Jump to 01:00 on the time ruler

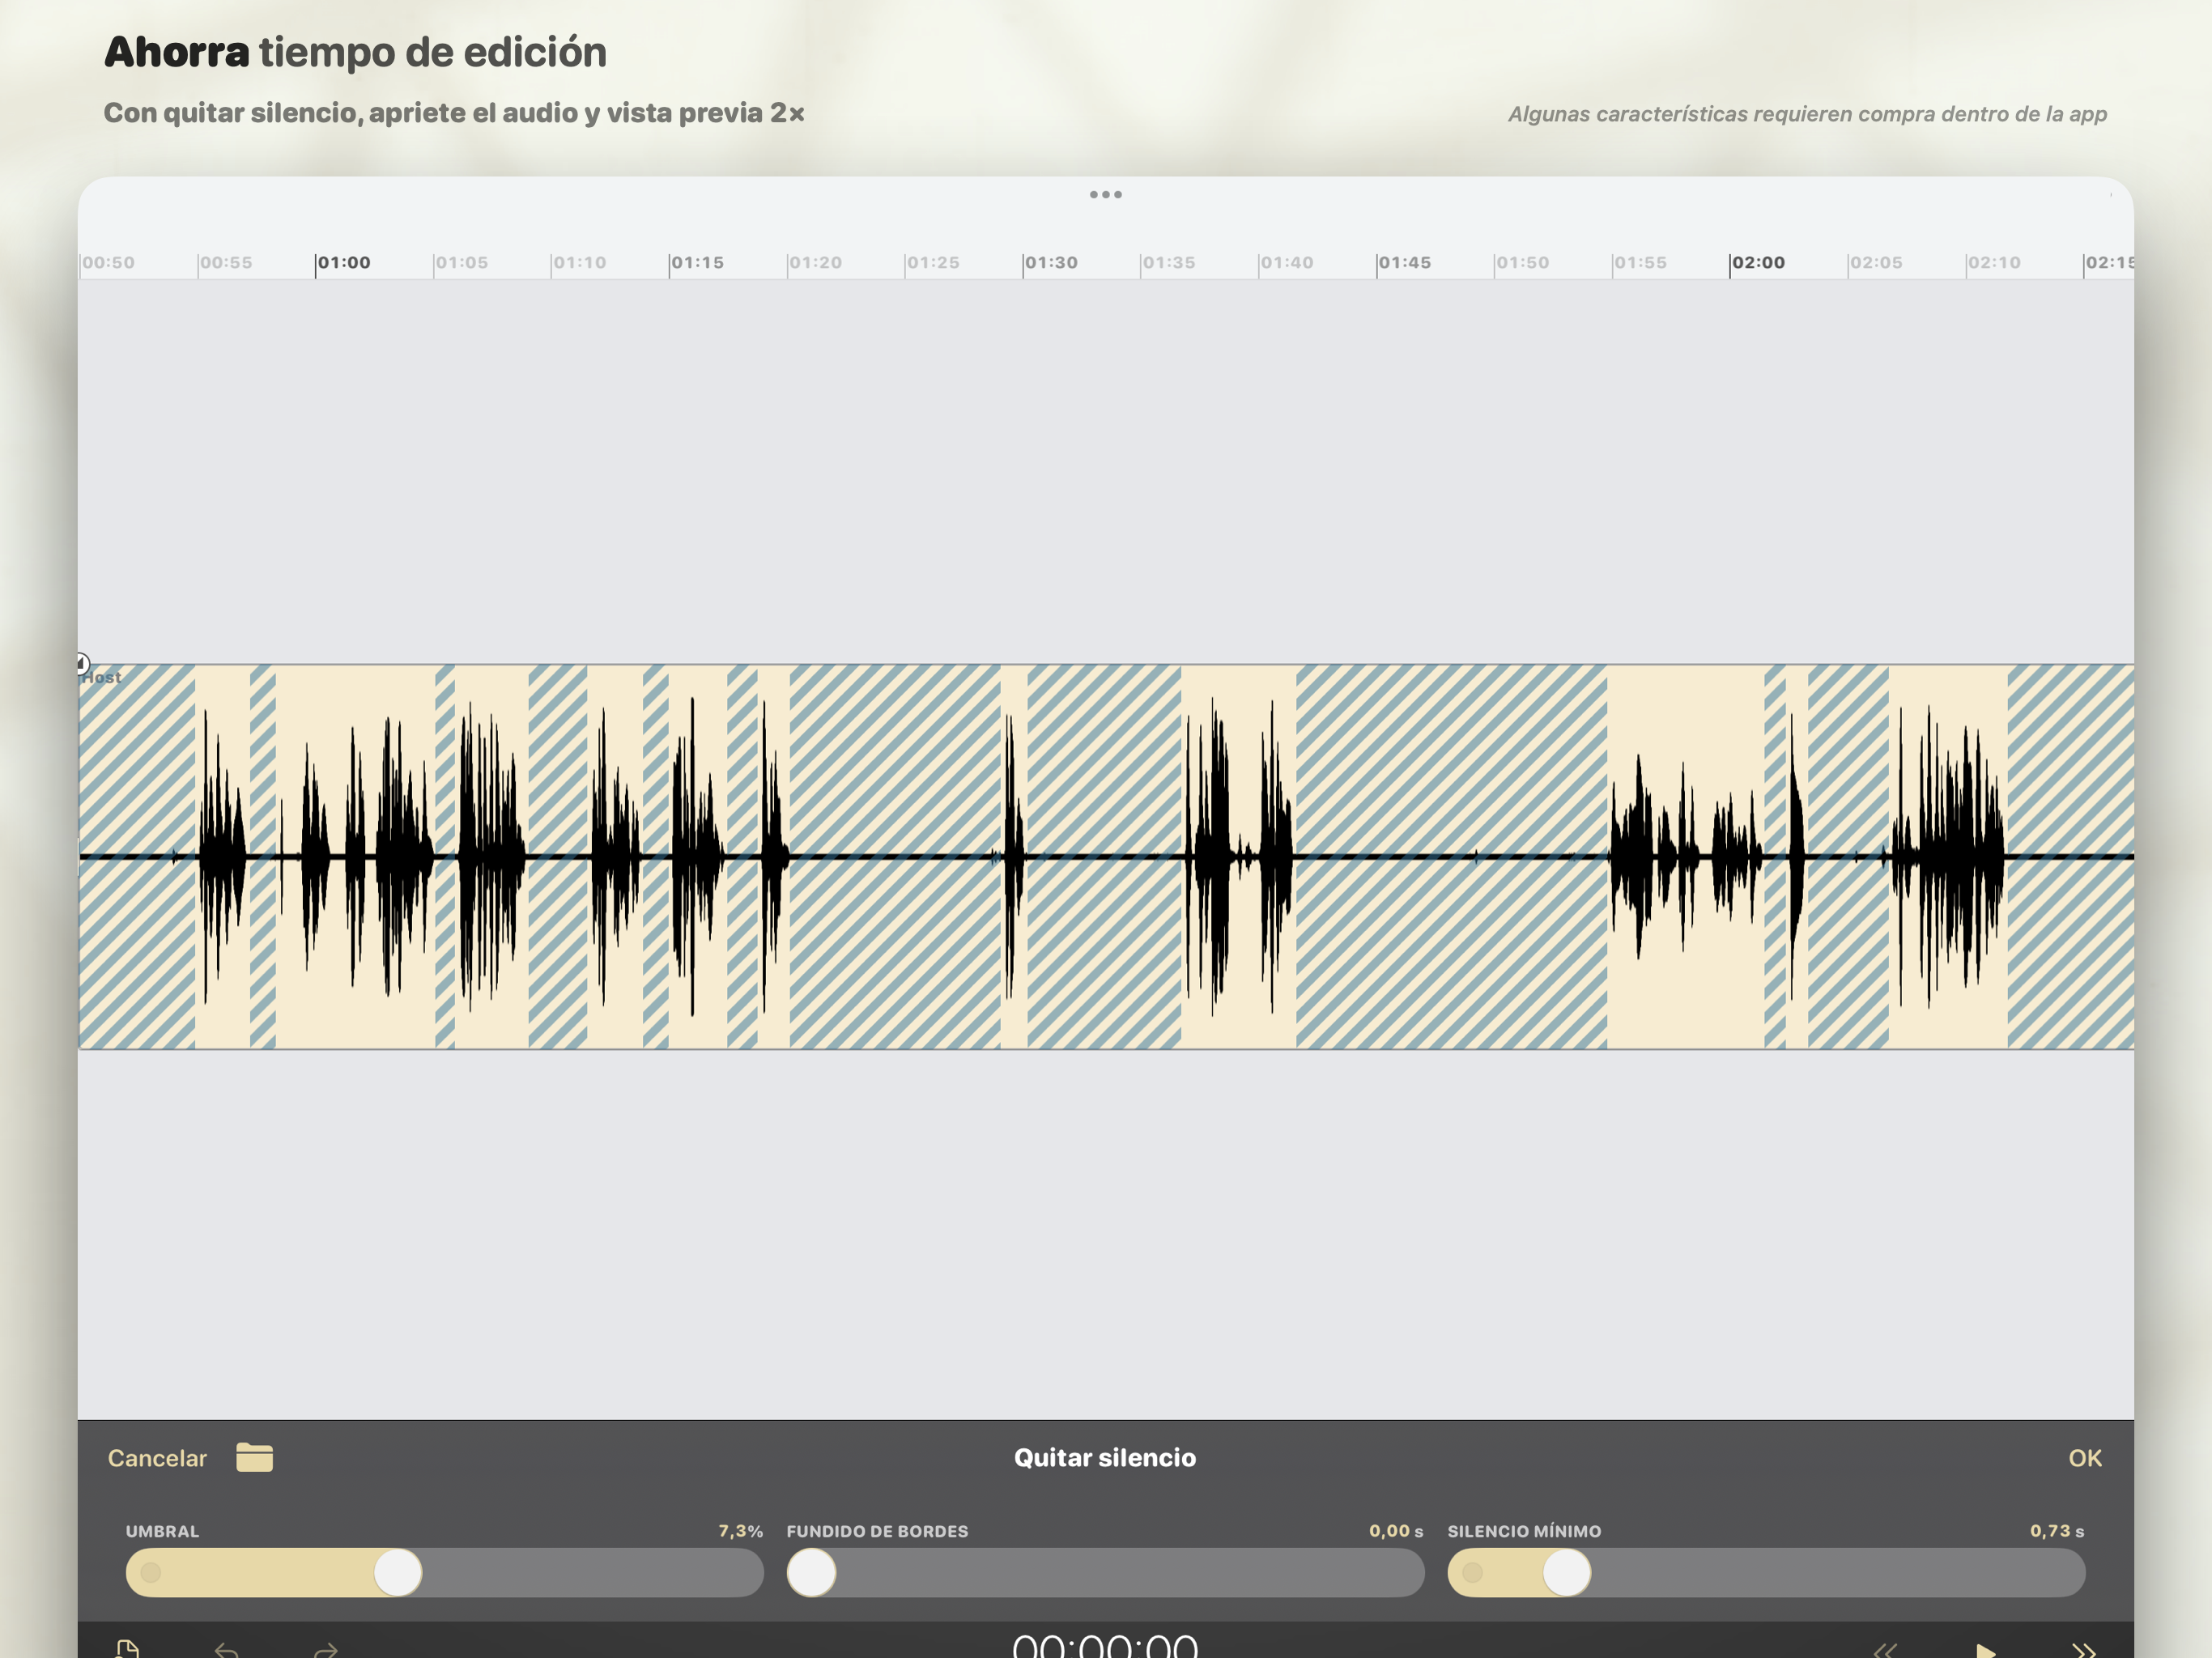[x=344, y=263]
